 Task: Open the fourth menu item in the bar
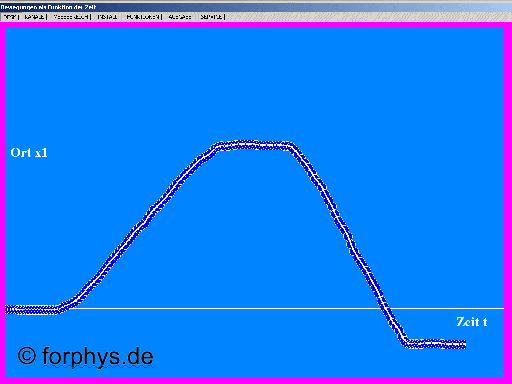[107, 17]
